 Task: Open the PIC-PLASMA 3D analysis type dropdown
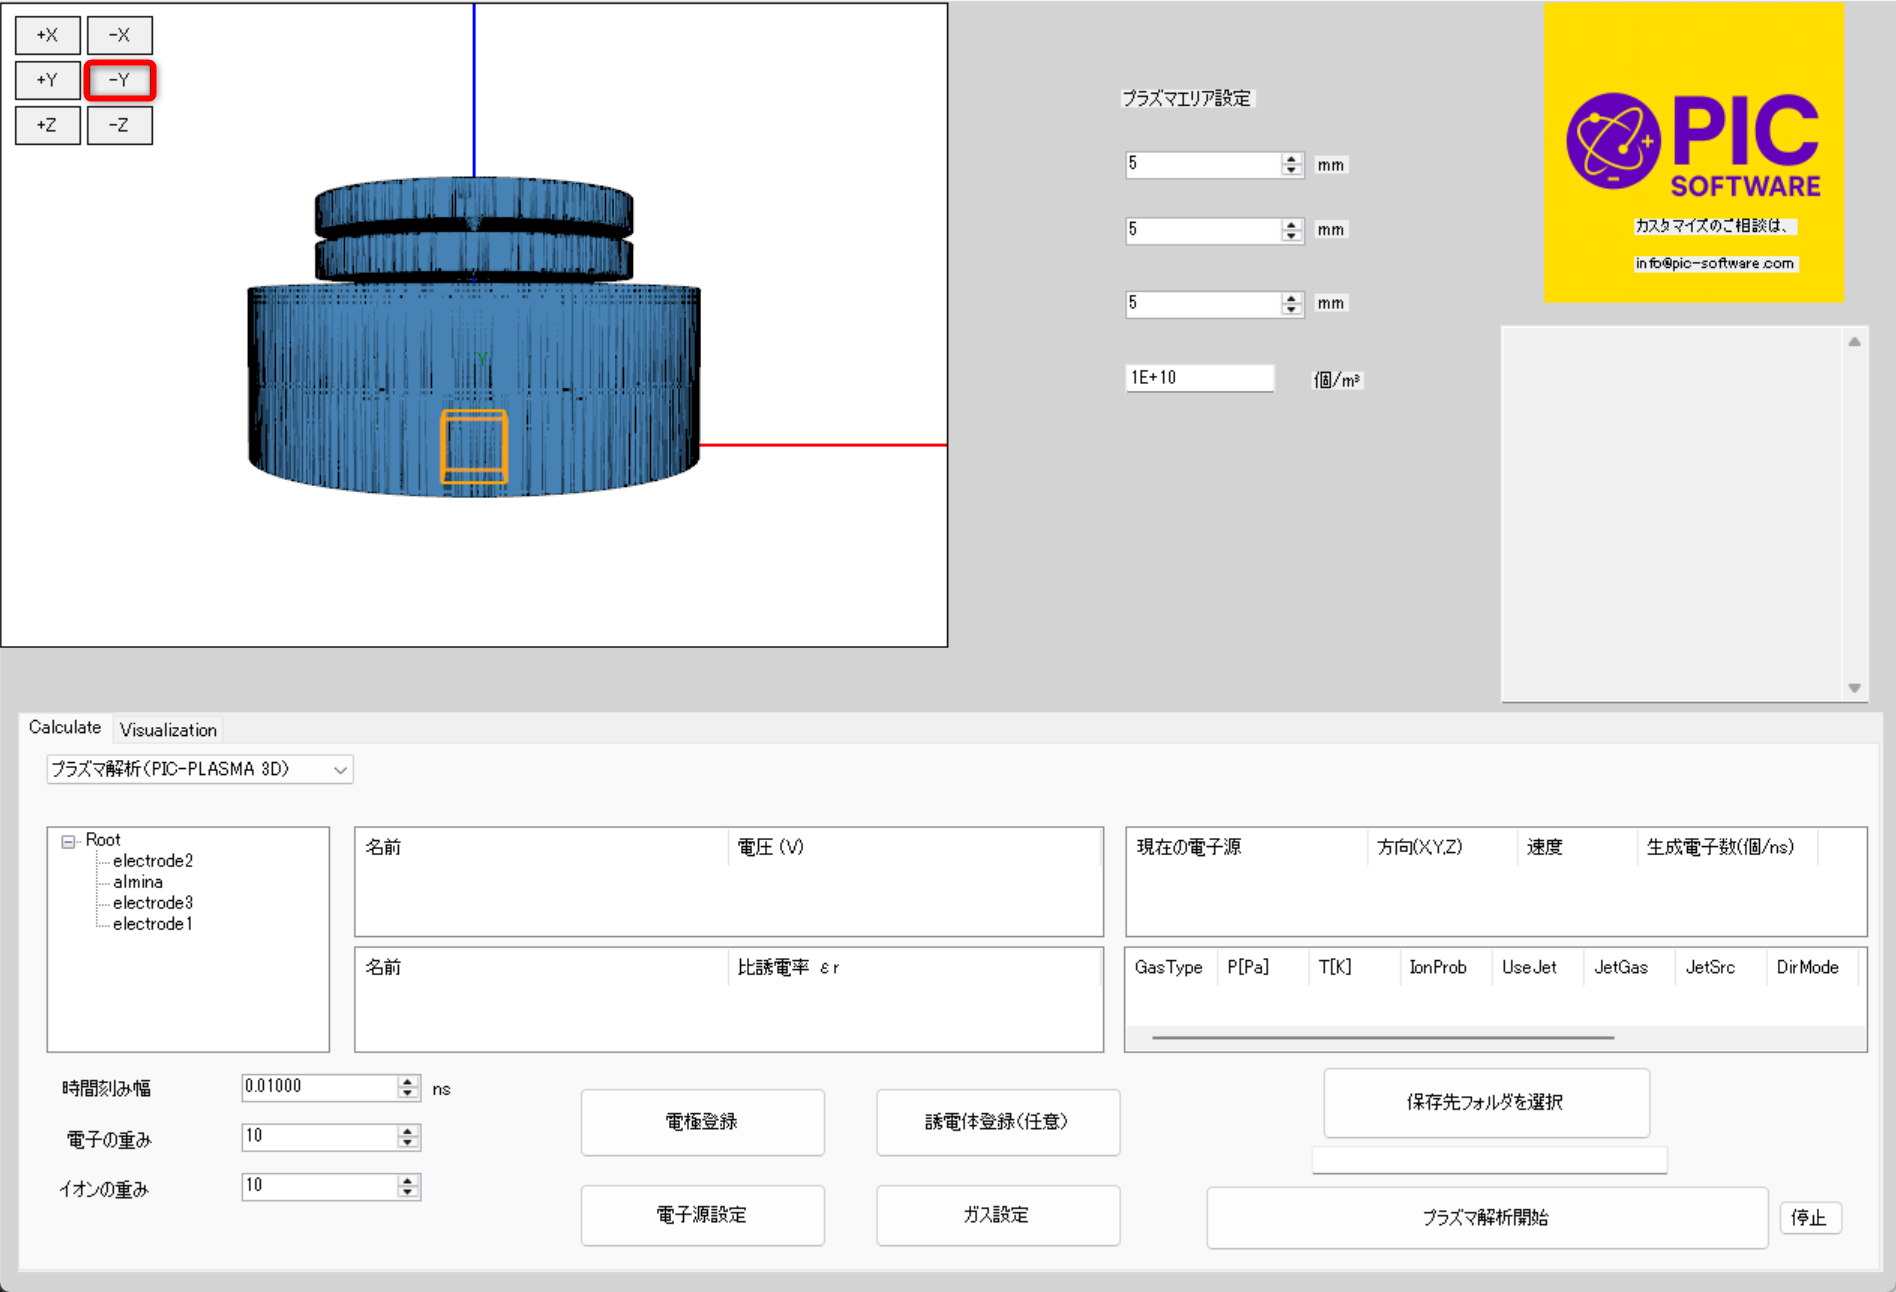click(199, 769)
